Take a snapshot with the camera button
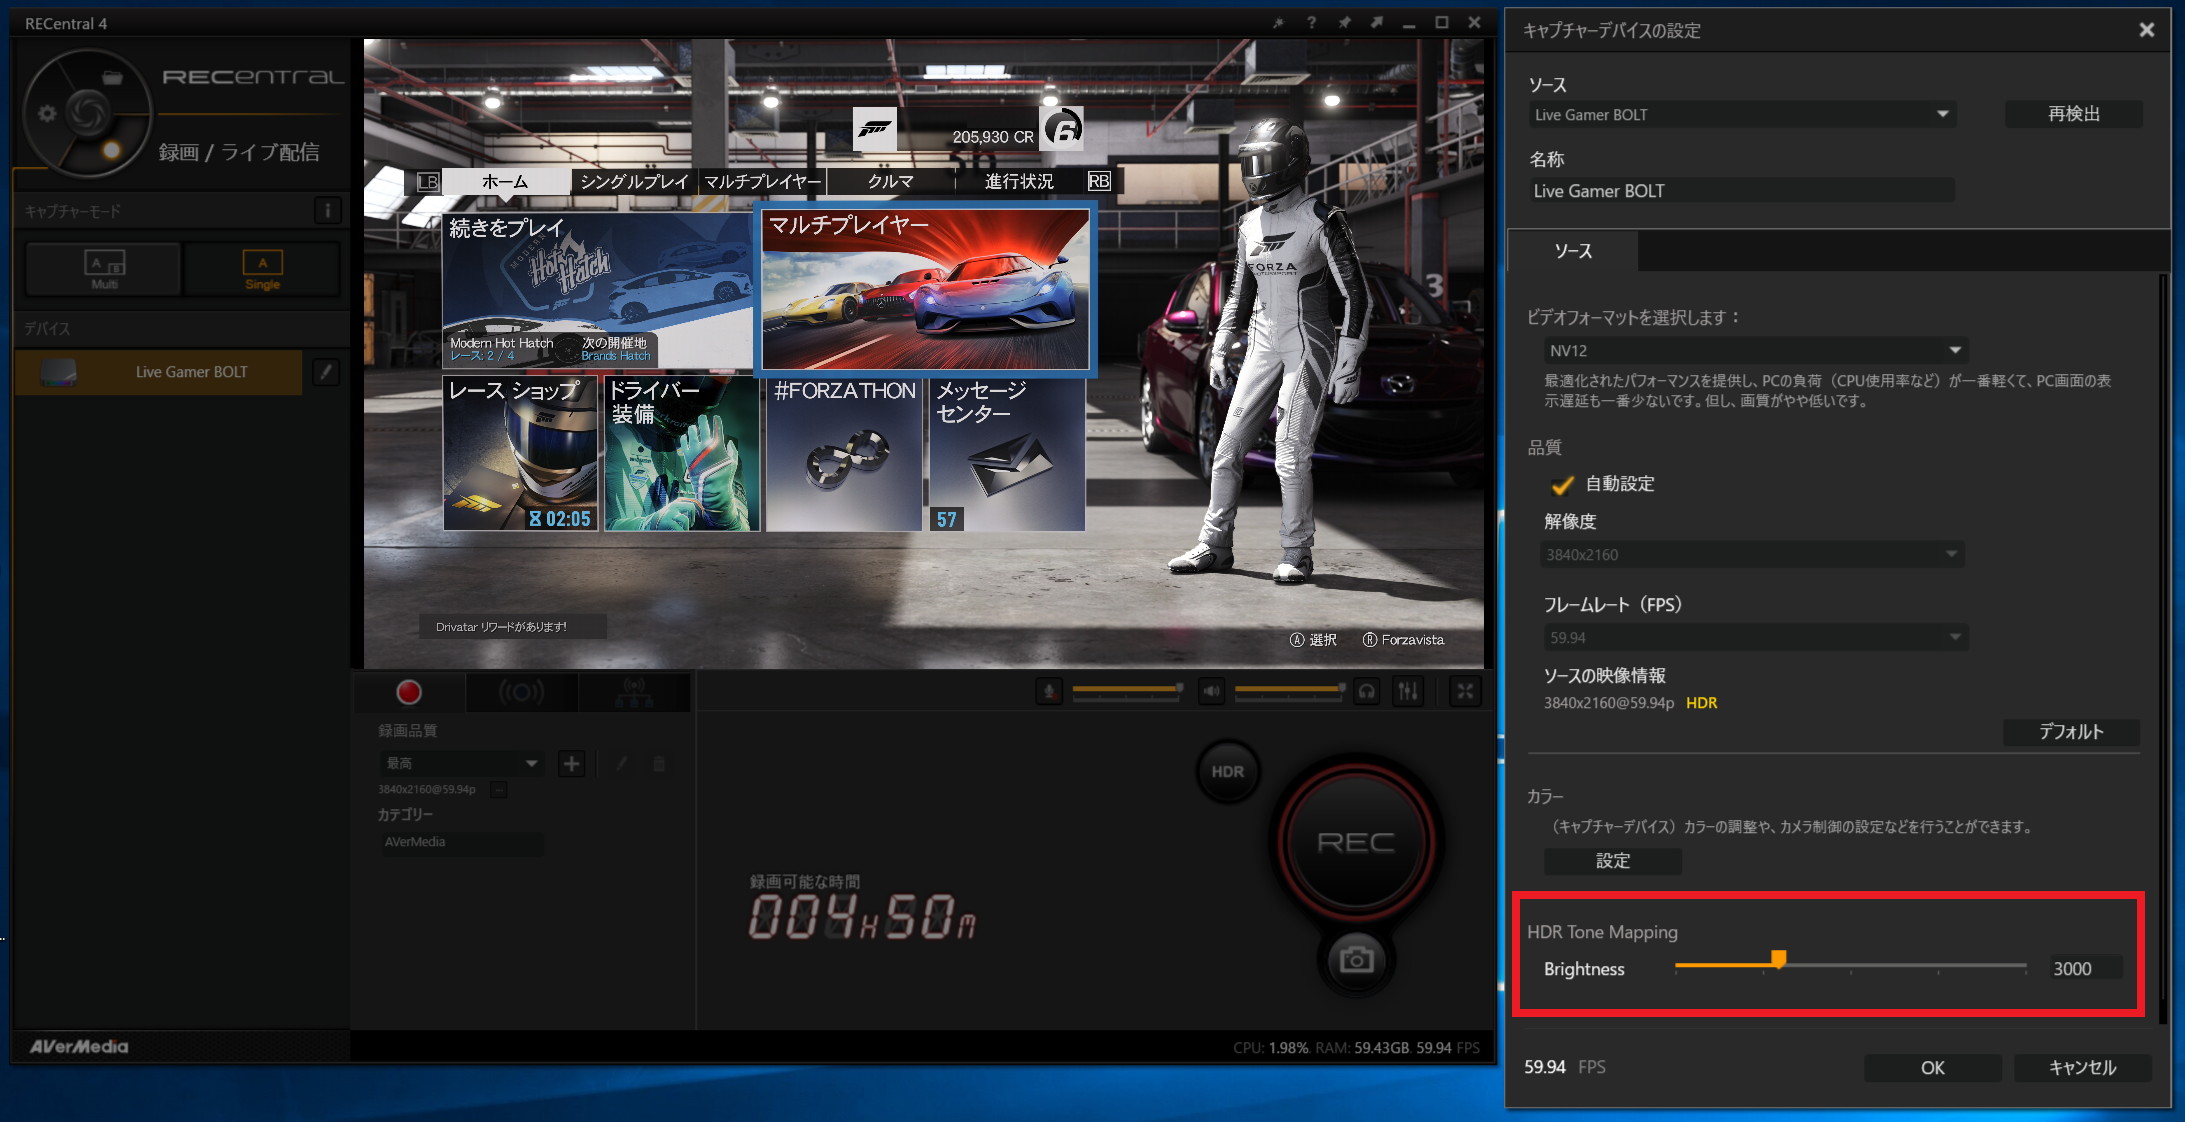2185x1122 pixels. pyautogui.click(x=1356, y=960)
